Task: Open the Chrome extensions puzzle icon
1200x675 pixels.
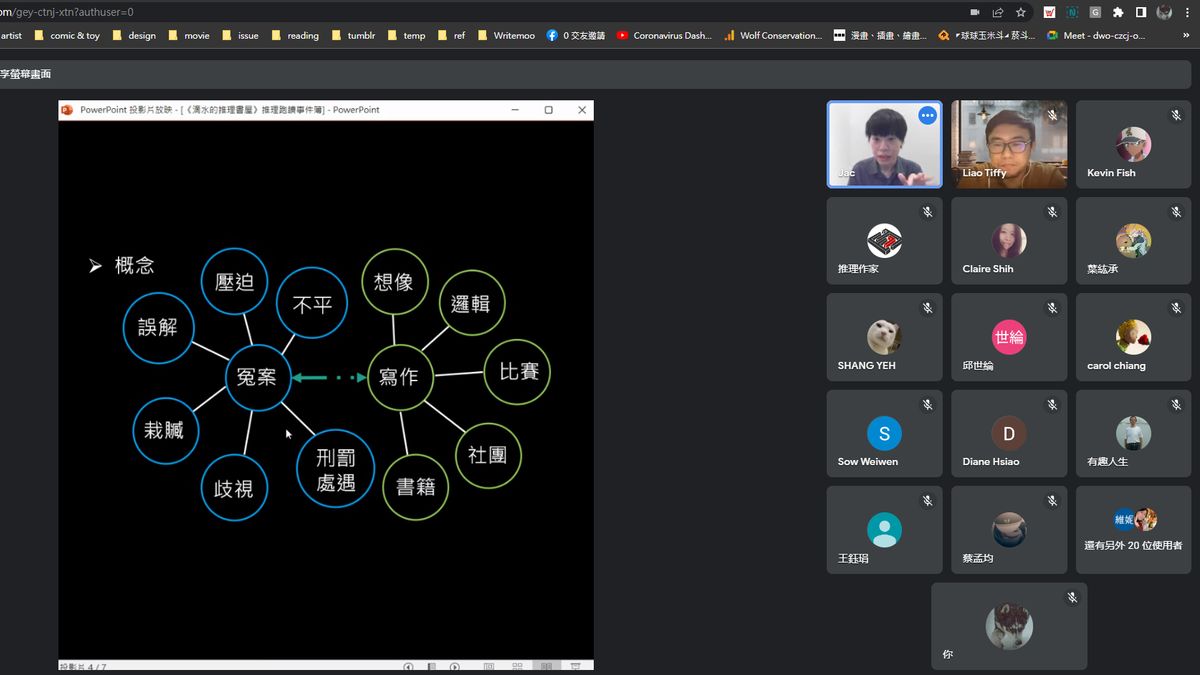Action: (1118, 12)
